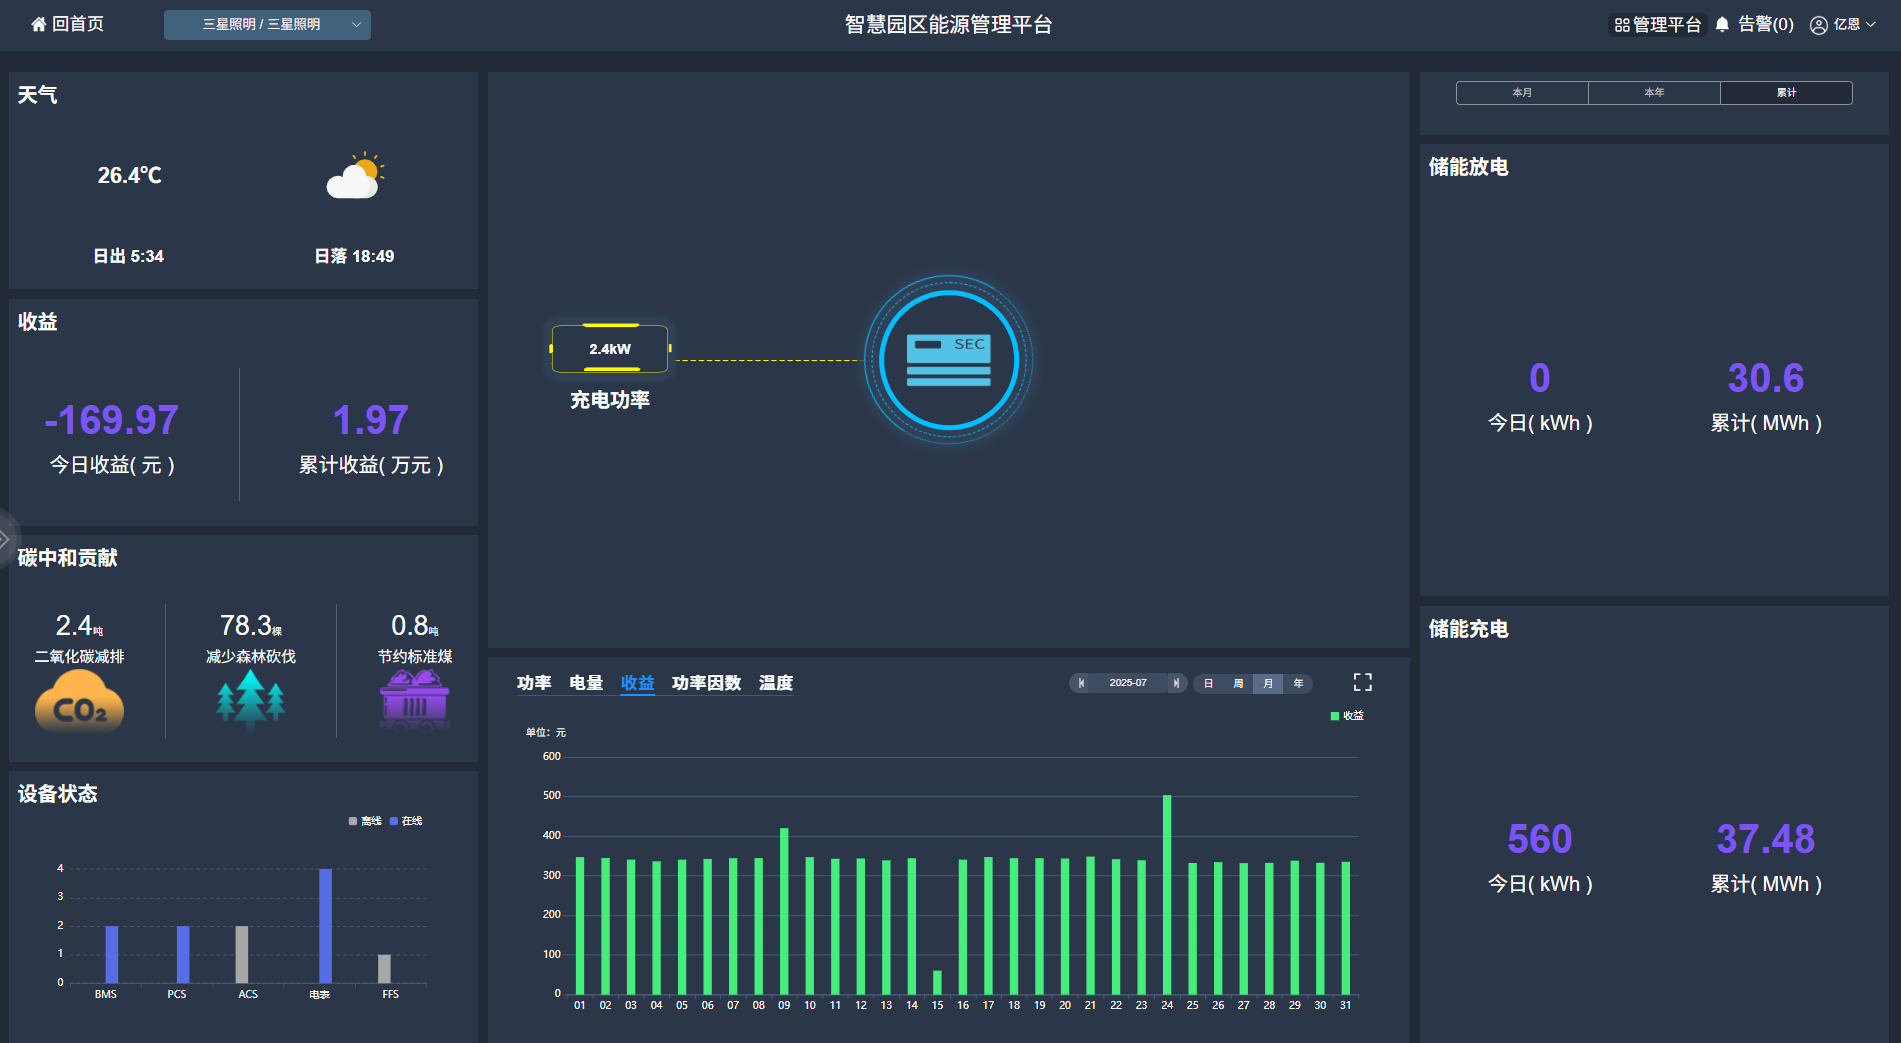The width and height of the screenshot is (1901, 1043).
Task: Click the green revenue bar for day 24
Action: click(x=1167, y=893)
